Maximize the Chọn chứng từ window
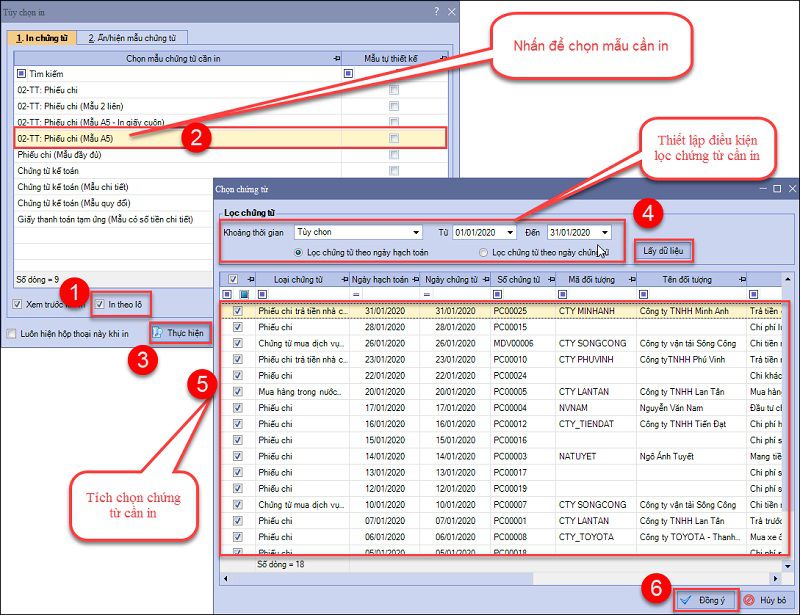The height and width of the screenshot is (615, 800). point(777,189)
